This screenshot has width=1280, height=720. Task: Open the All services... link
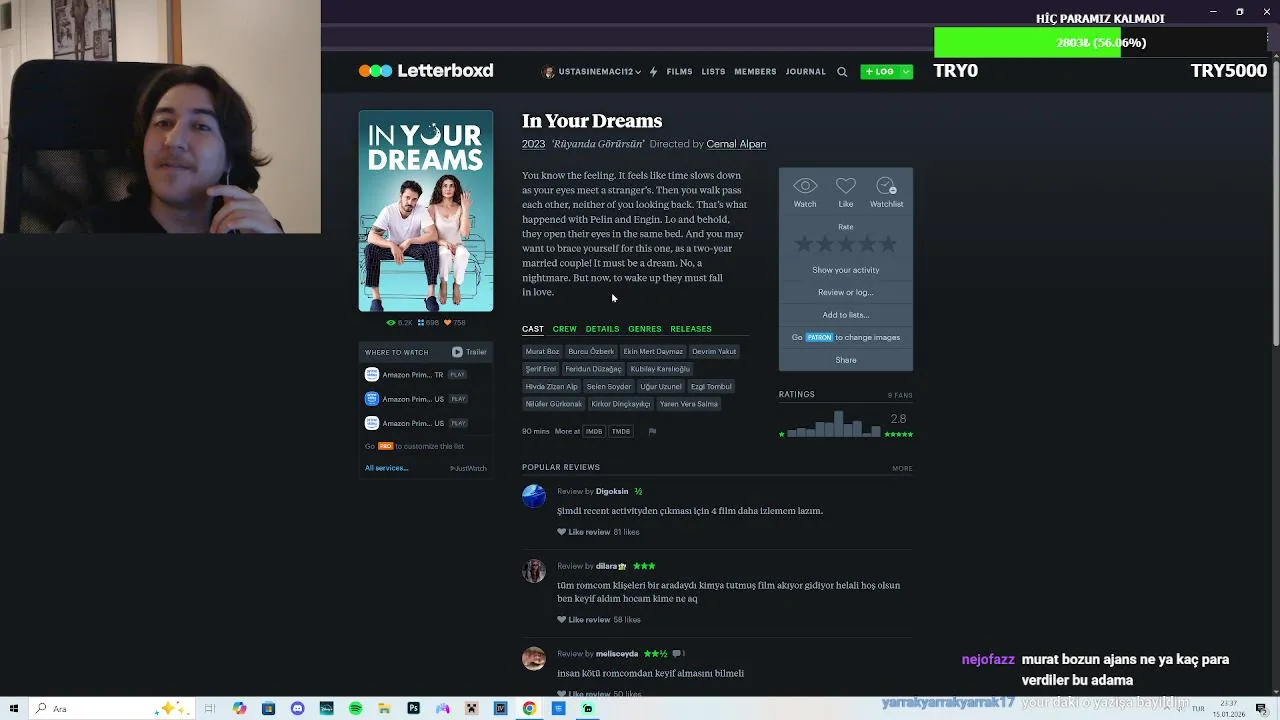tap(386, 468)
